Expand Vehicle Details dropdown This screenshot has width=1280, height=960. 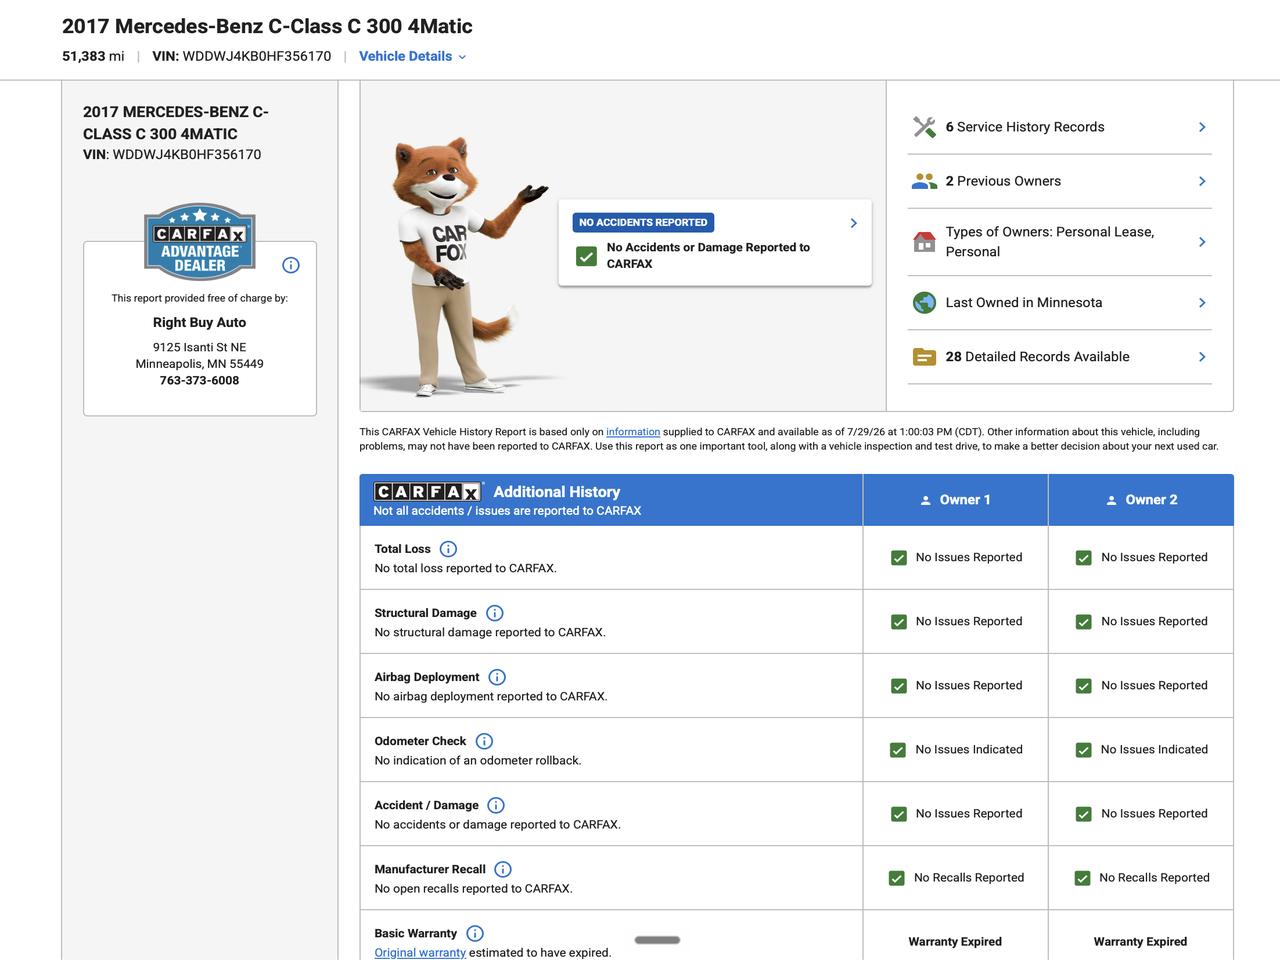[x=412, y=56]
